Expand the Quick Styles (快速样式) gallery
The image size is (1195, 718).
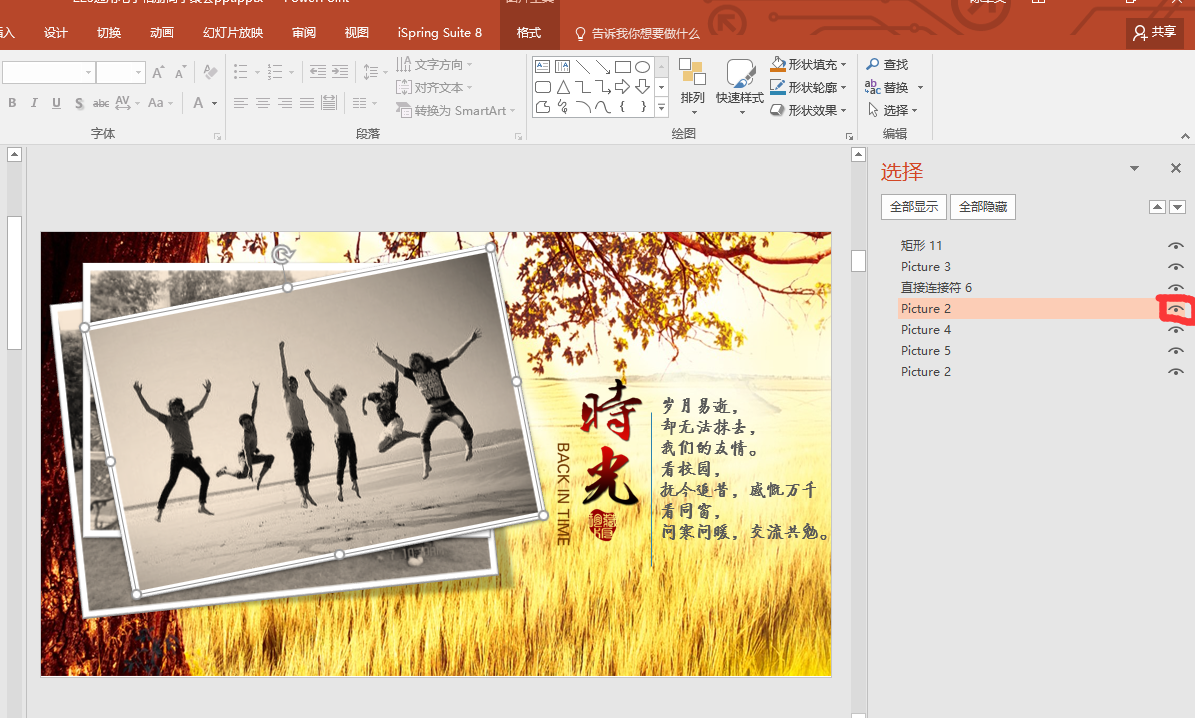tap(739, 87)
